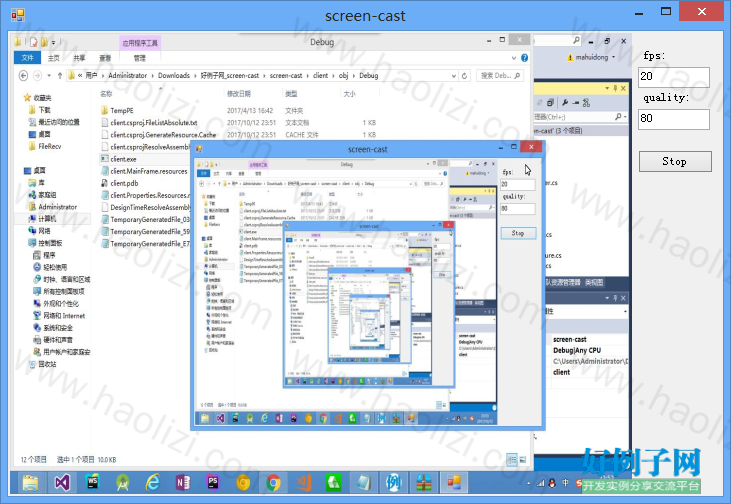Click the Stop button in the outer screen-cast window

675,161
